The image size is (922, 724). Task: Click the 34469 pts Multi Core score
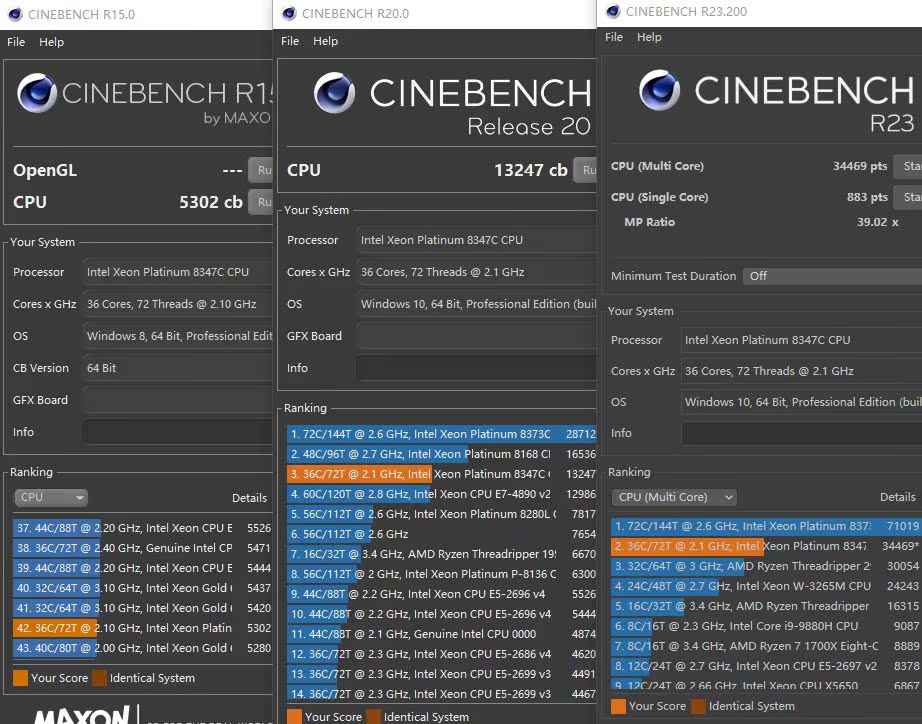pyautogui.click(x=860, y=166)
